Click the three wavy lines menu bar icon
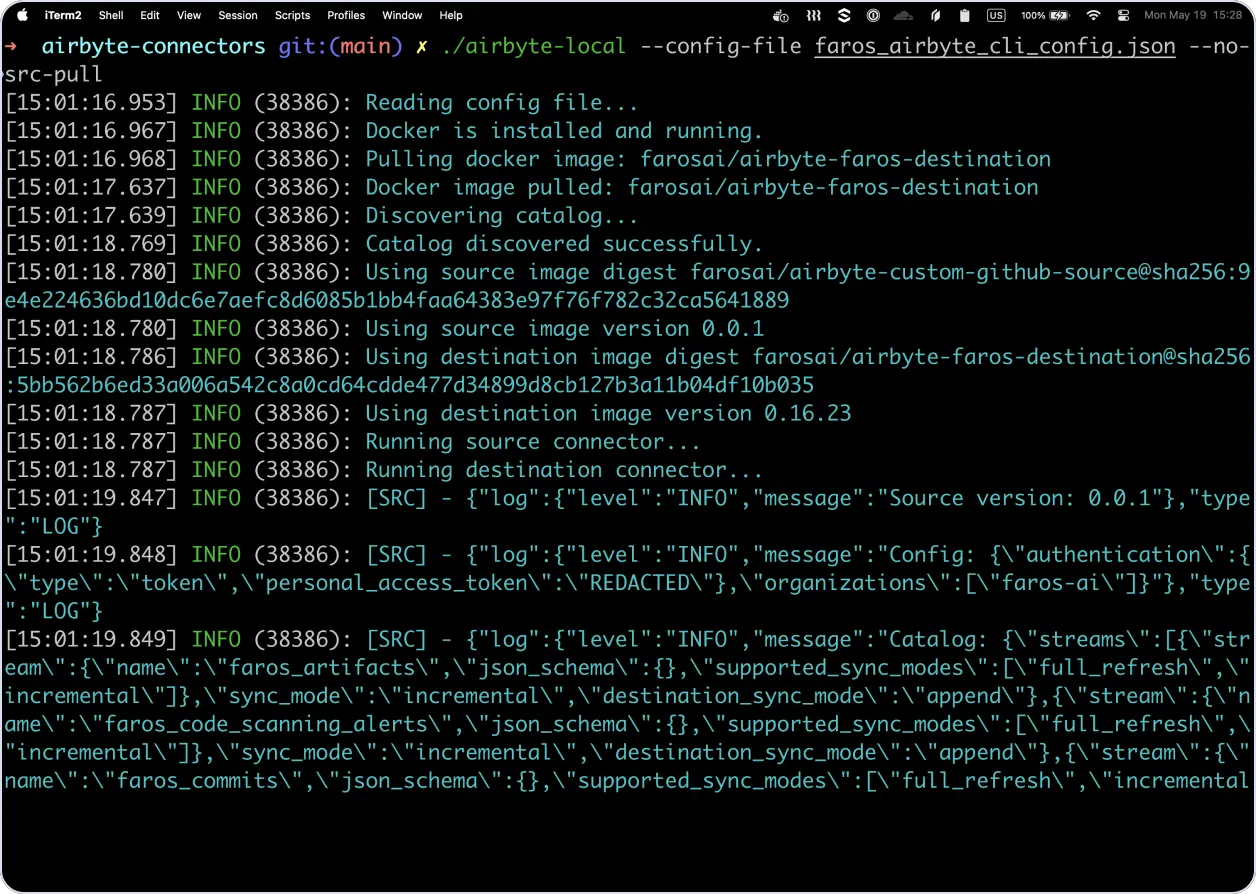 (814, 15)
